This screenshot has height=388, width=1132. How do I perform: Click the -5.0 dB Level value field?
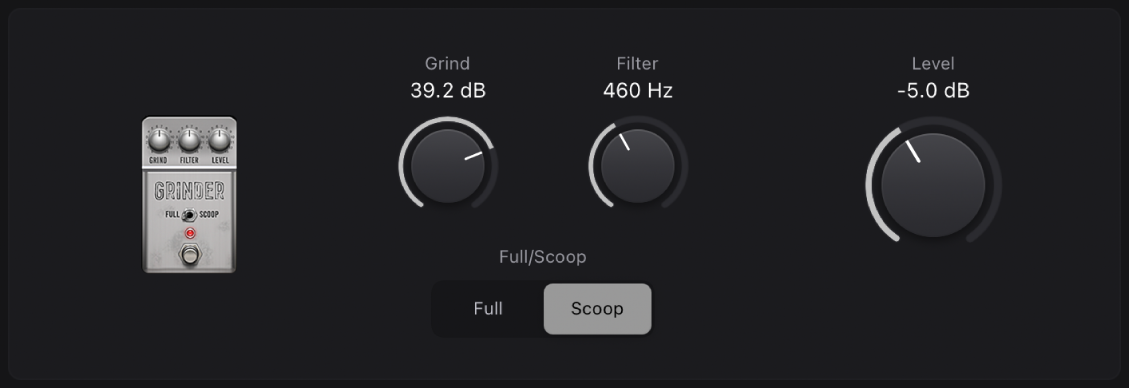tap(933, 91)
